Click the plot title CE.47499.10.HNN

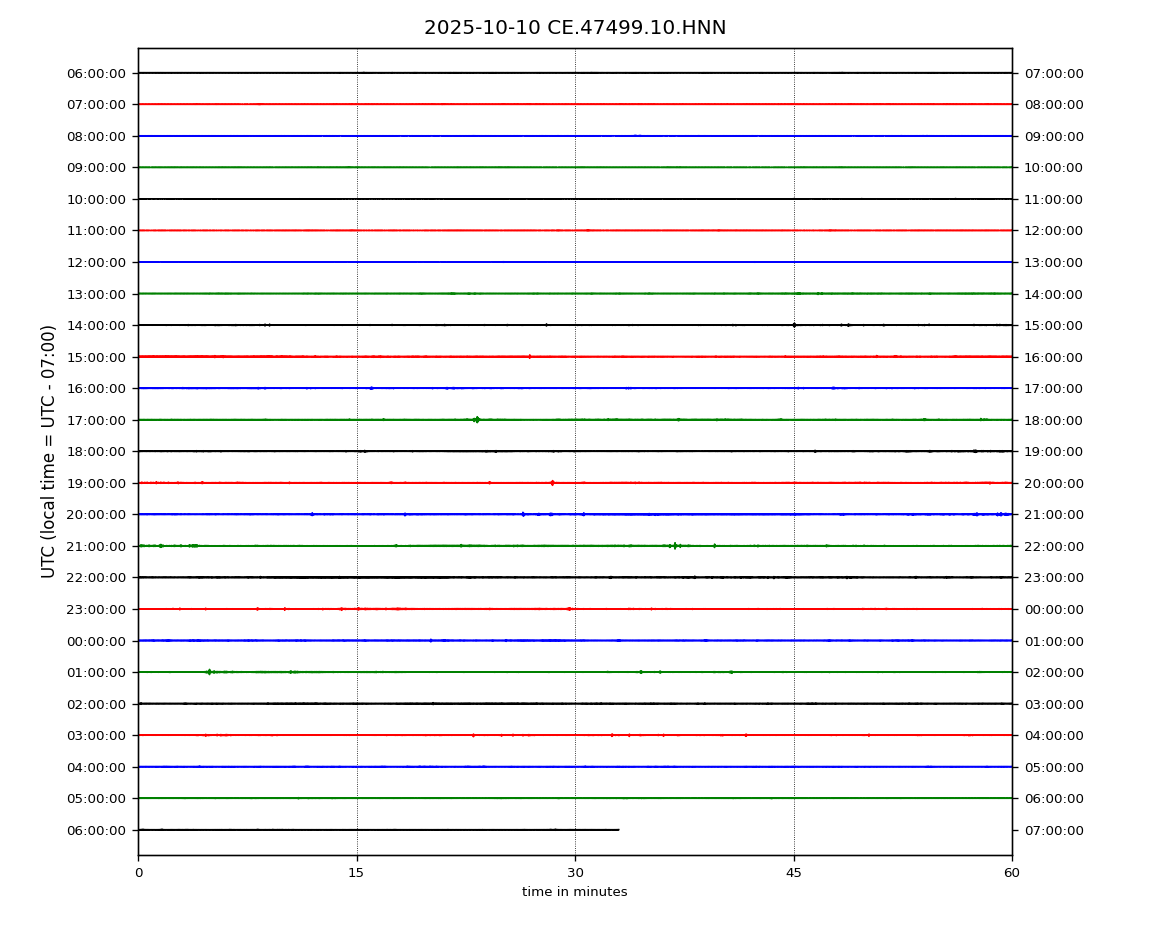(x=575, y=28)
